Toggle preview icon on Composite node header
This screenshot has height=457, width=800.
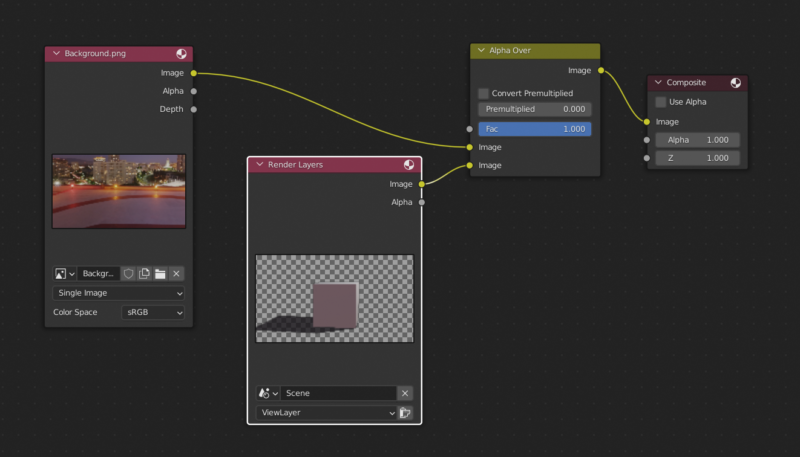(735, 83)
